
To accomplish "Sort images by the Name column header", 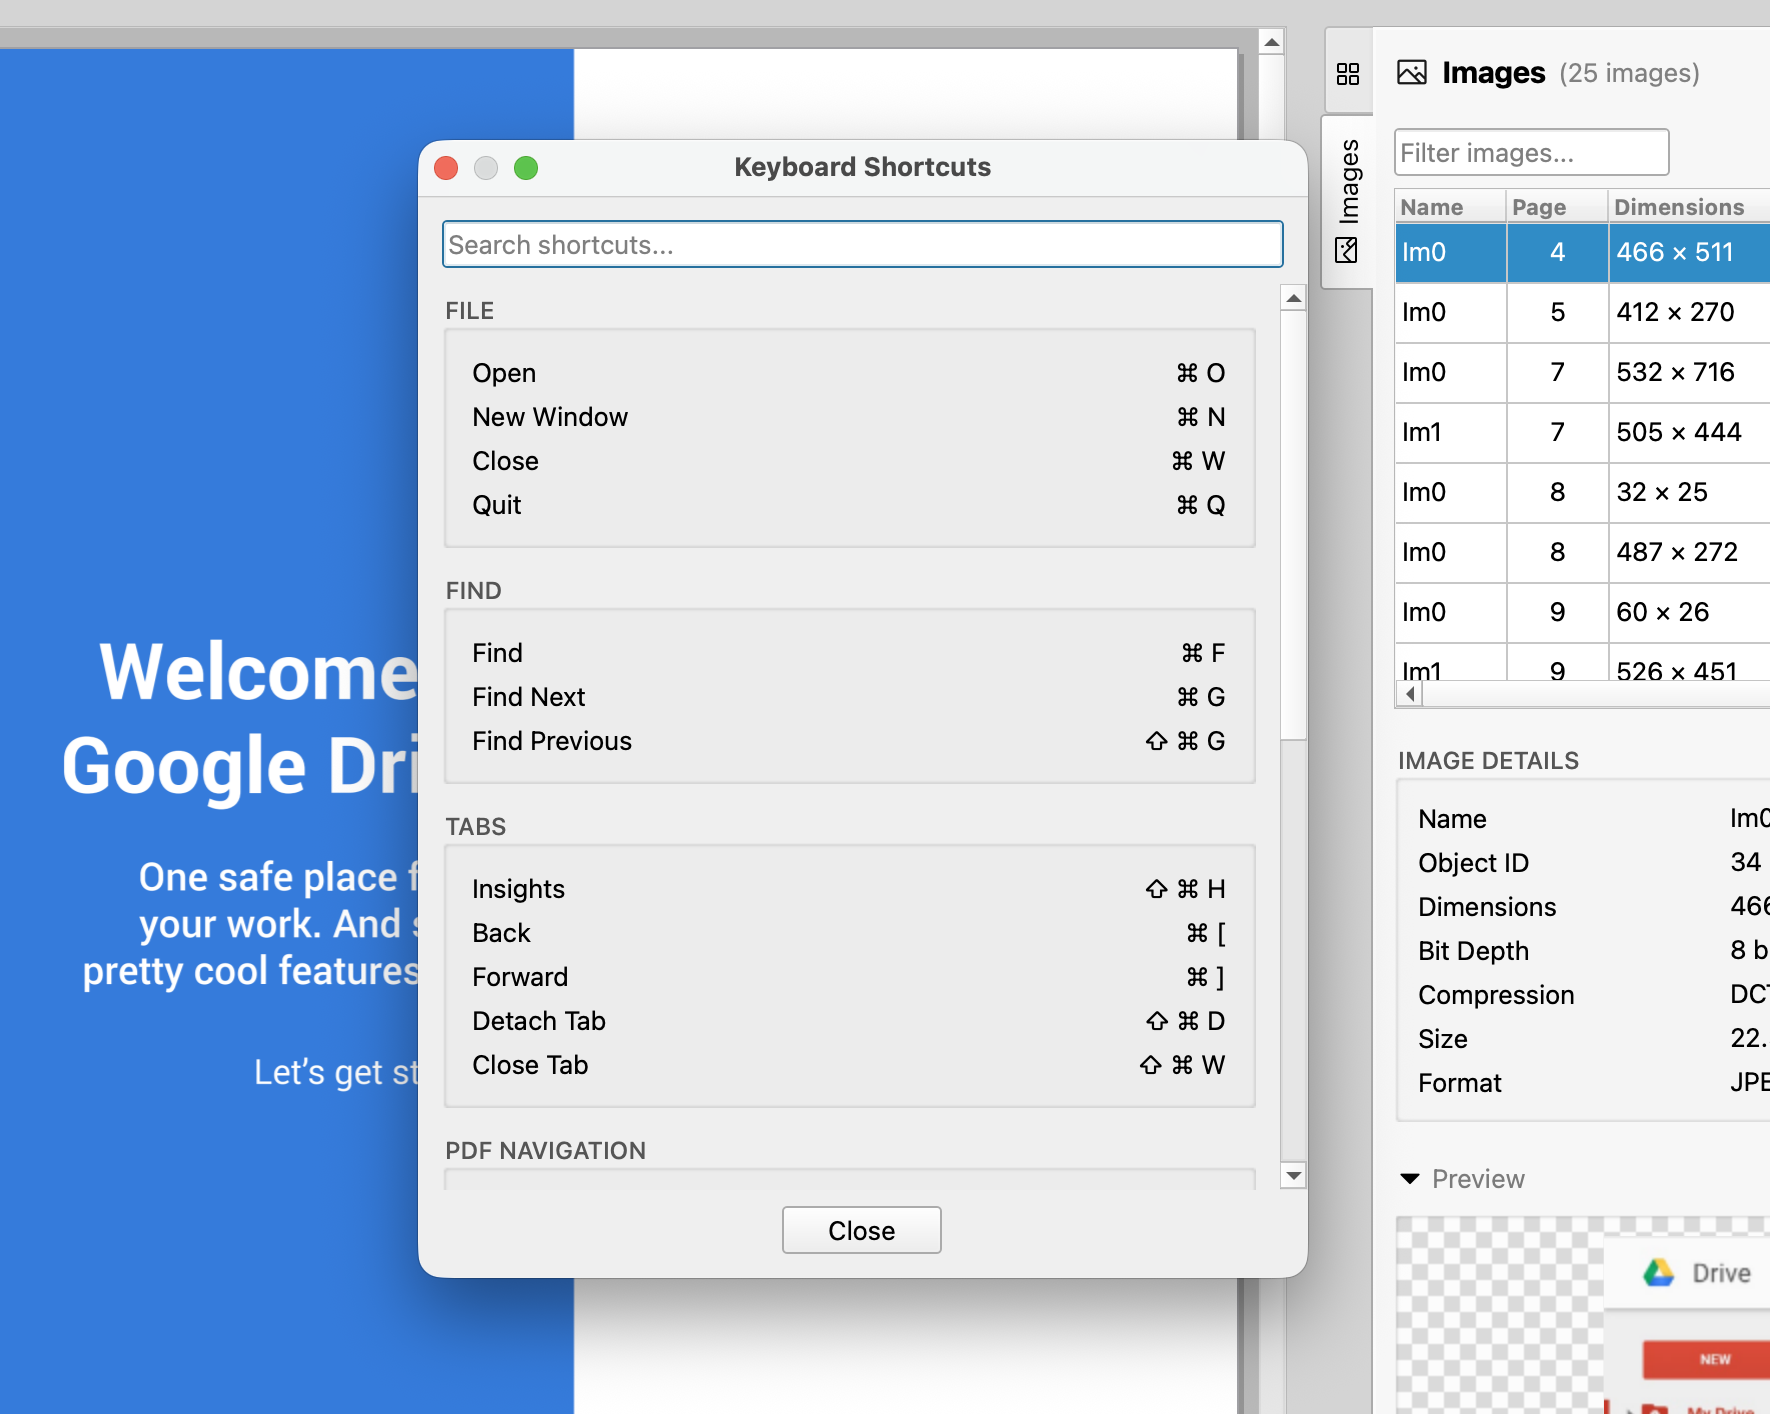I will (x=1450, y=207).
